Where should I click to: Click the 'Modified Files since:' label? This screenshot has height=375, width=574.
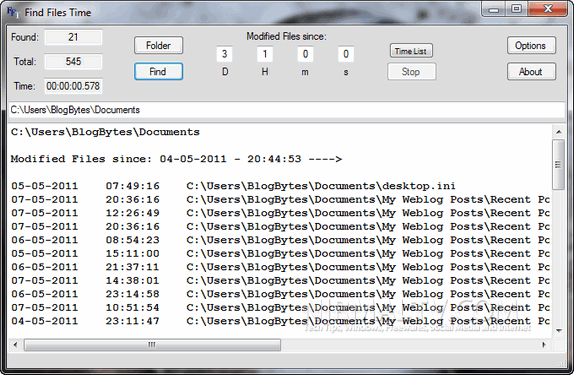pos(286,36)
